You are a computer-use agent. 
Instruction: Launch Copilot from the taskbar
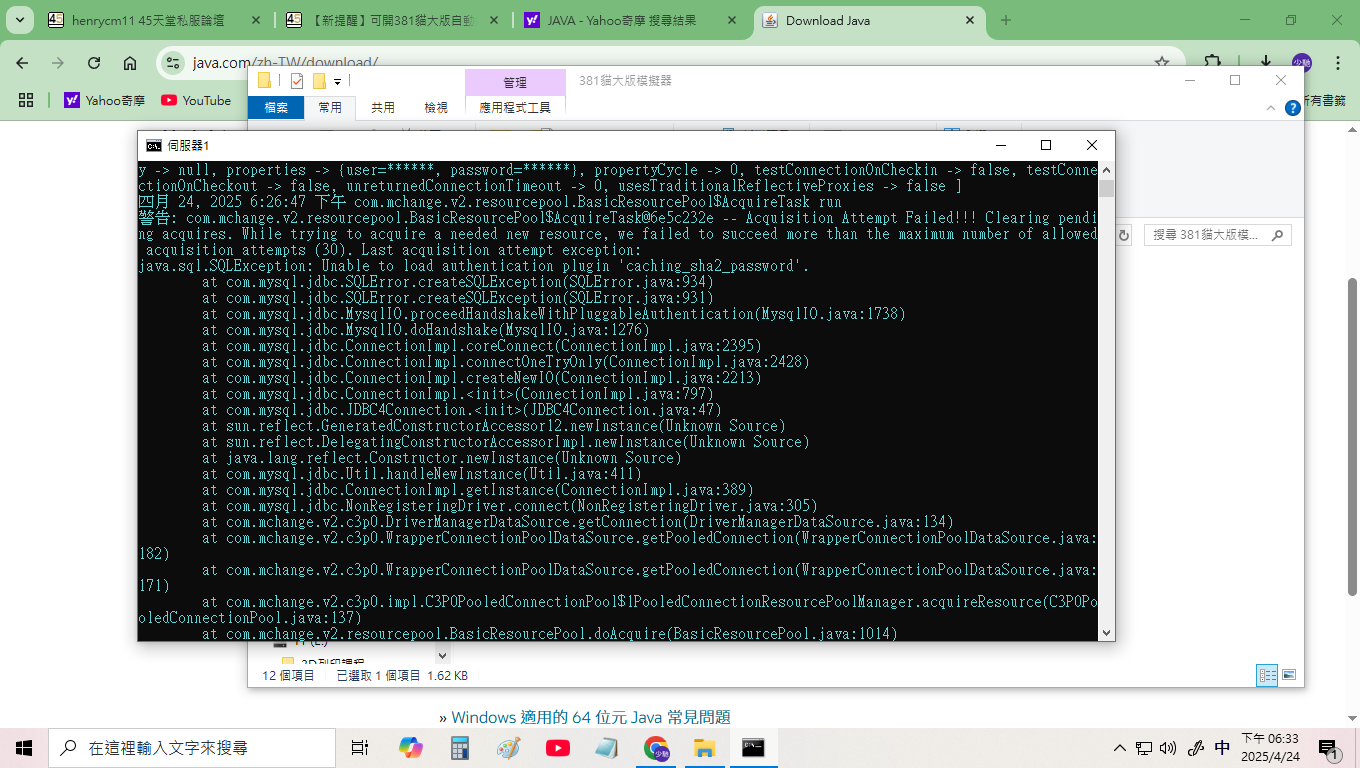tap(411, 747)
